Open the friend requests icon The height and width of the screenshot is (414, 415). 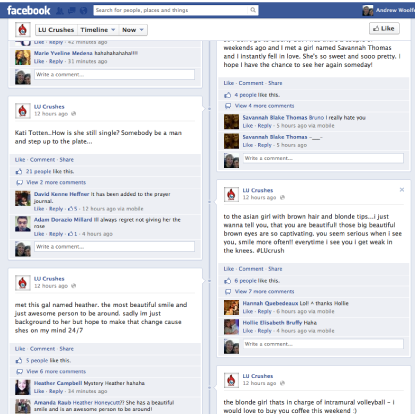click(60, 11)
